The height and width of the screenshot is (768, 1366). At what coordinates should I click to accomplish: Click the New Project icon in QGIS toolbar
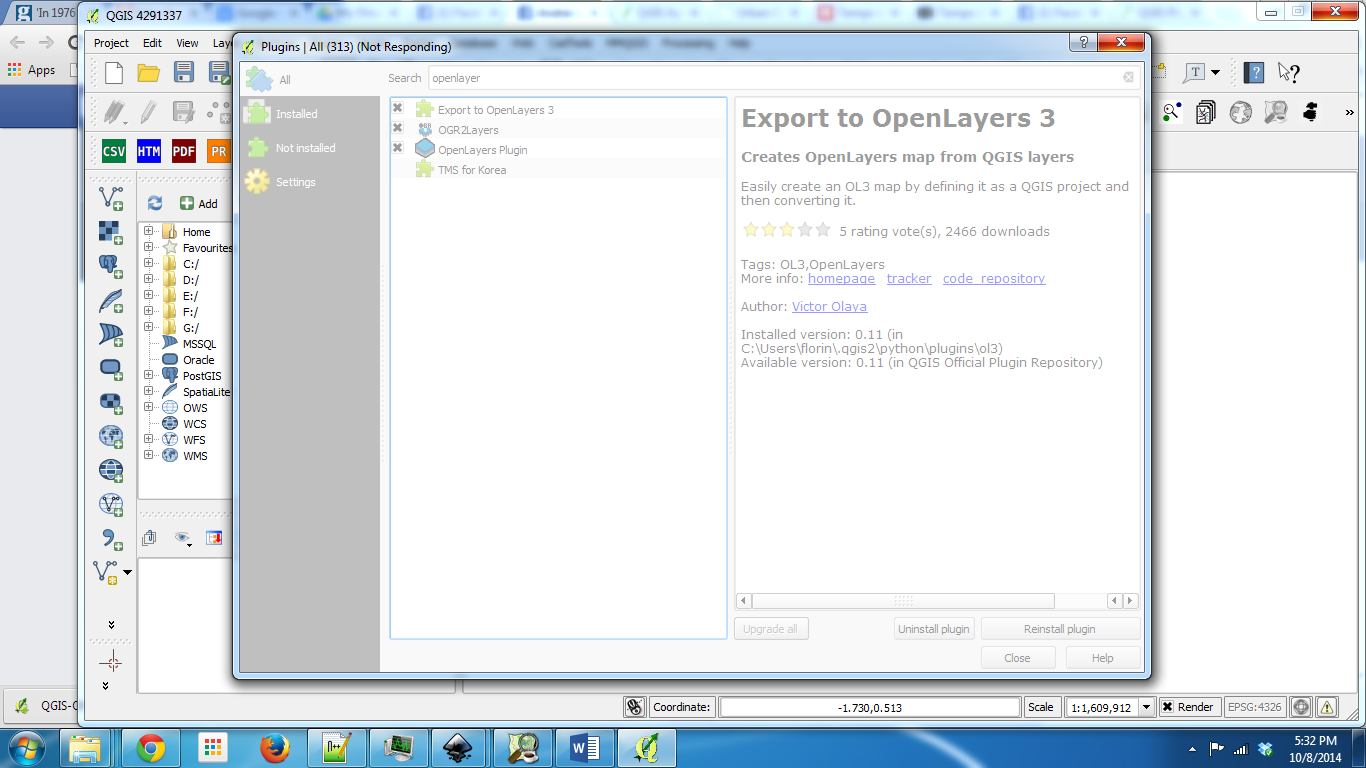pos(114,72)
